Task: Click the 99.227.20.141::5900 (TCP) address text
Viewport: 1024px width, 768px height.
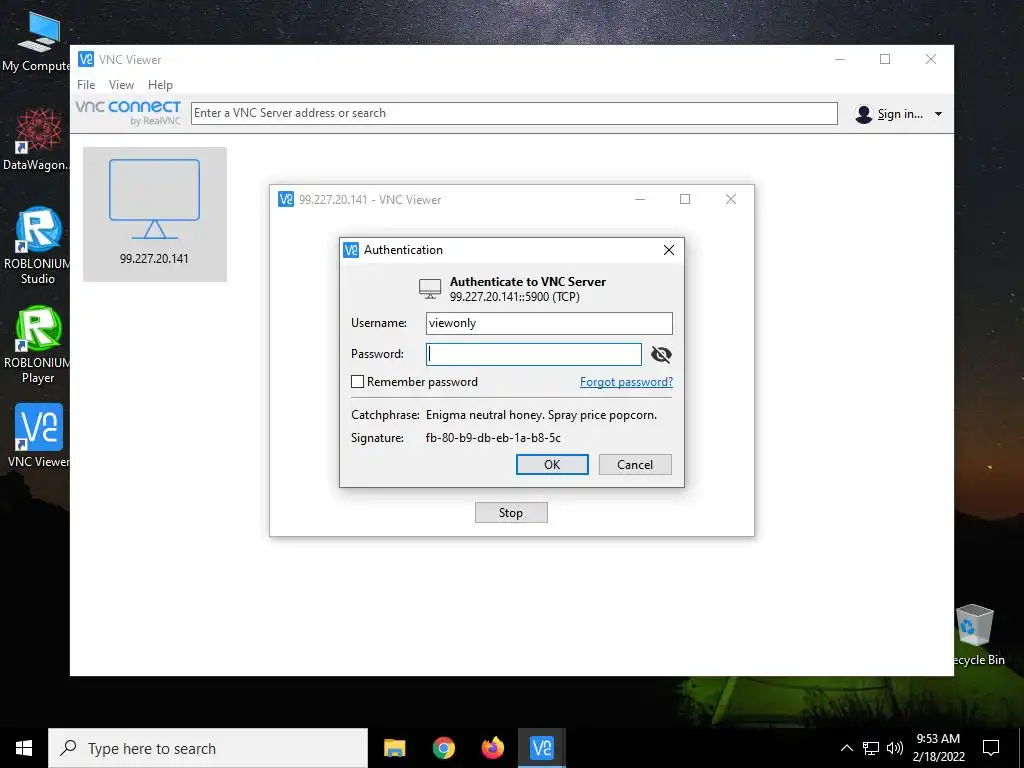Action: point(515,297)
